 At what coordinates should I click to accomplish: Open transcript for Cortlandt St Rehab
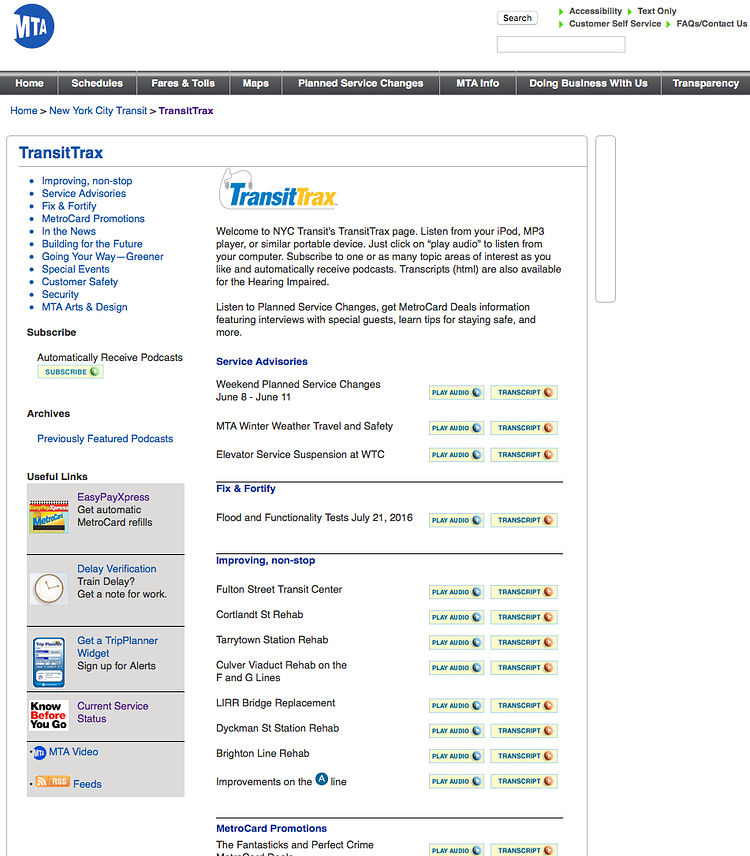(524, 617)
